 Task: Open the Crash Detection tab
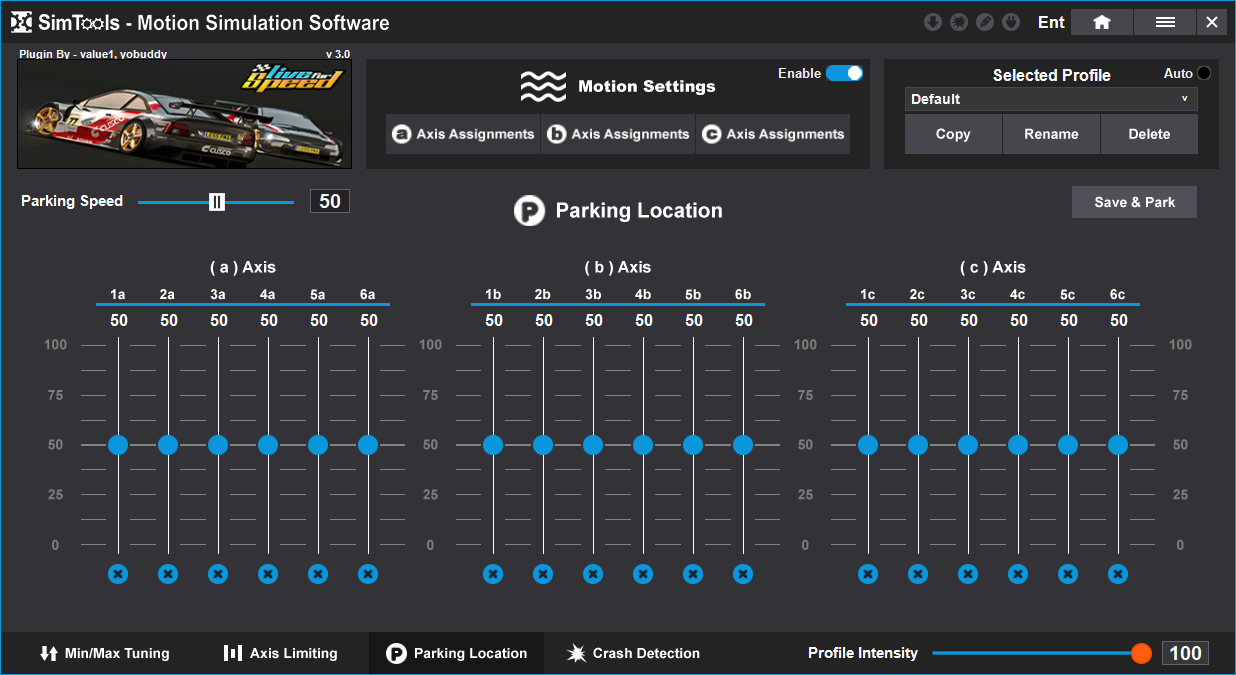[x=633, y=653]
